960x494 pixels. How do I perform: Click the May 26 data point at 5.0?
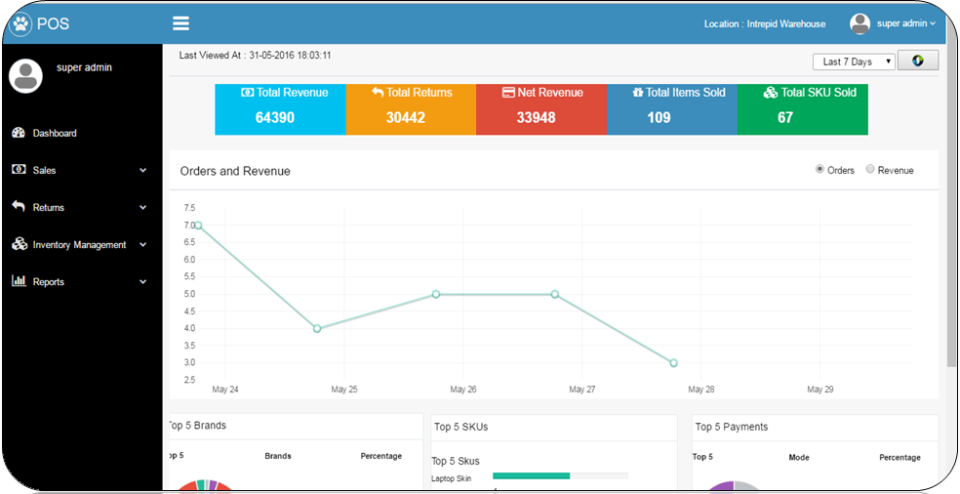pos(436,294)
